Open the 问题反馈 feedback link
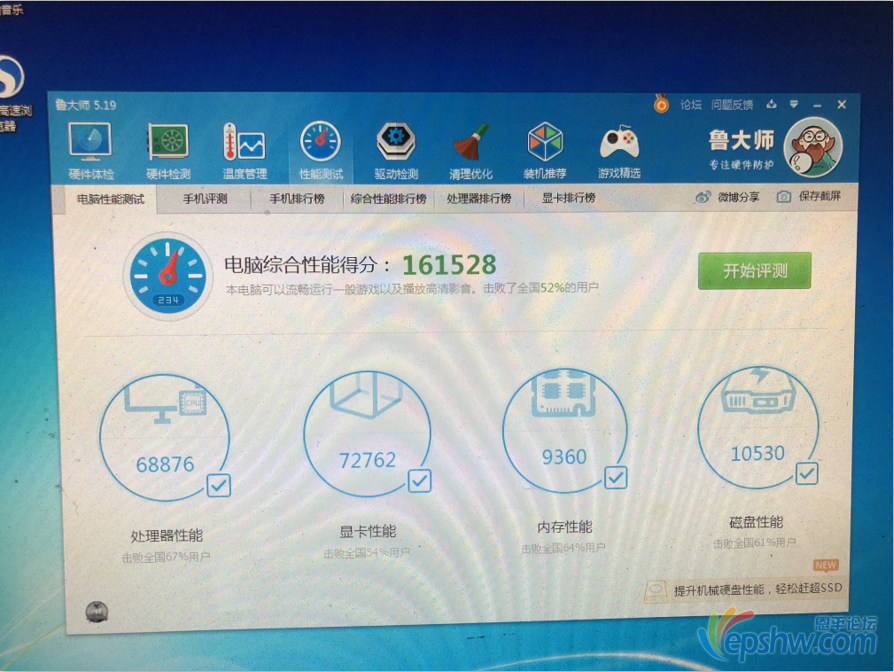The image size is (894, 672). [x=732, y=105]
